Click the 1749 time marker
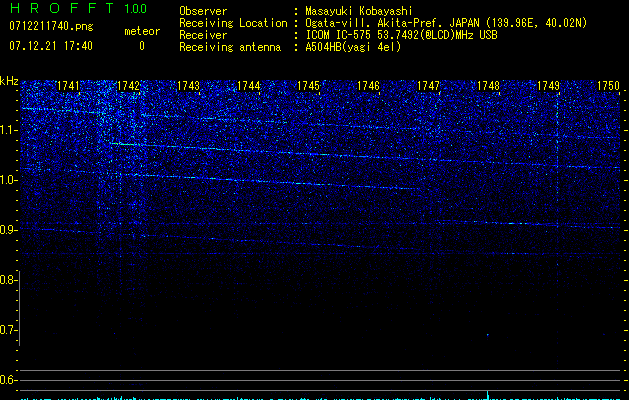 548,85
